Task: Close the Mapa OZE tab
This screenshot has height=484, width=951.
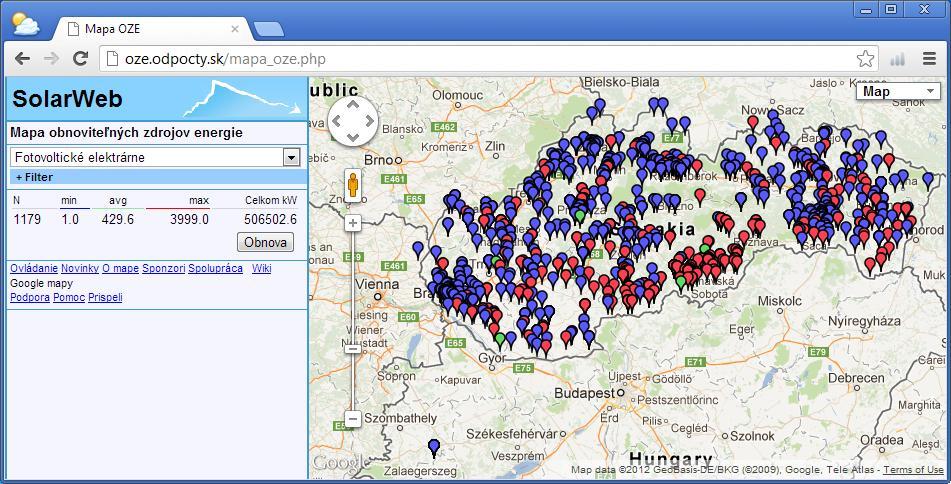Action: point(235,29)
